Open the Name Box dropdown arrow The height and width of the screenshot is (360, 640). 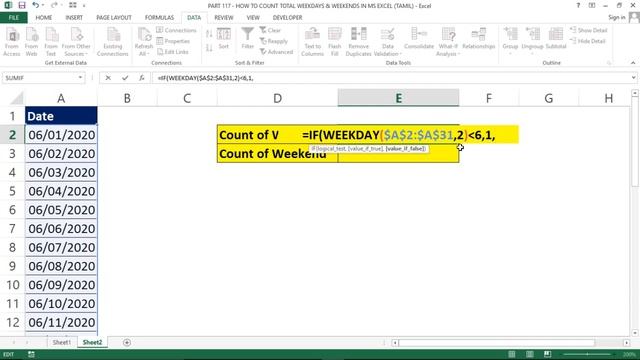click(x=80, y=78)
